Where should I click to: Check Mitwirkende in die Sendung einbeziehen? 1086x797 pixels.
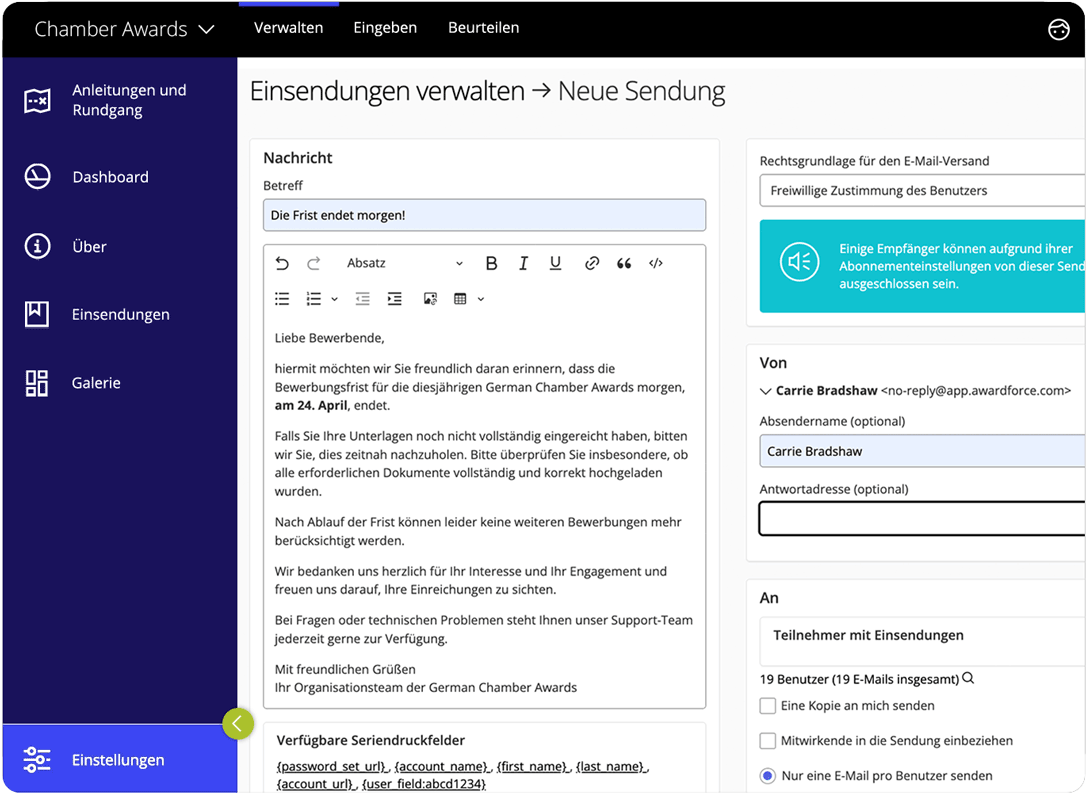[767, 741]
